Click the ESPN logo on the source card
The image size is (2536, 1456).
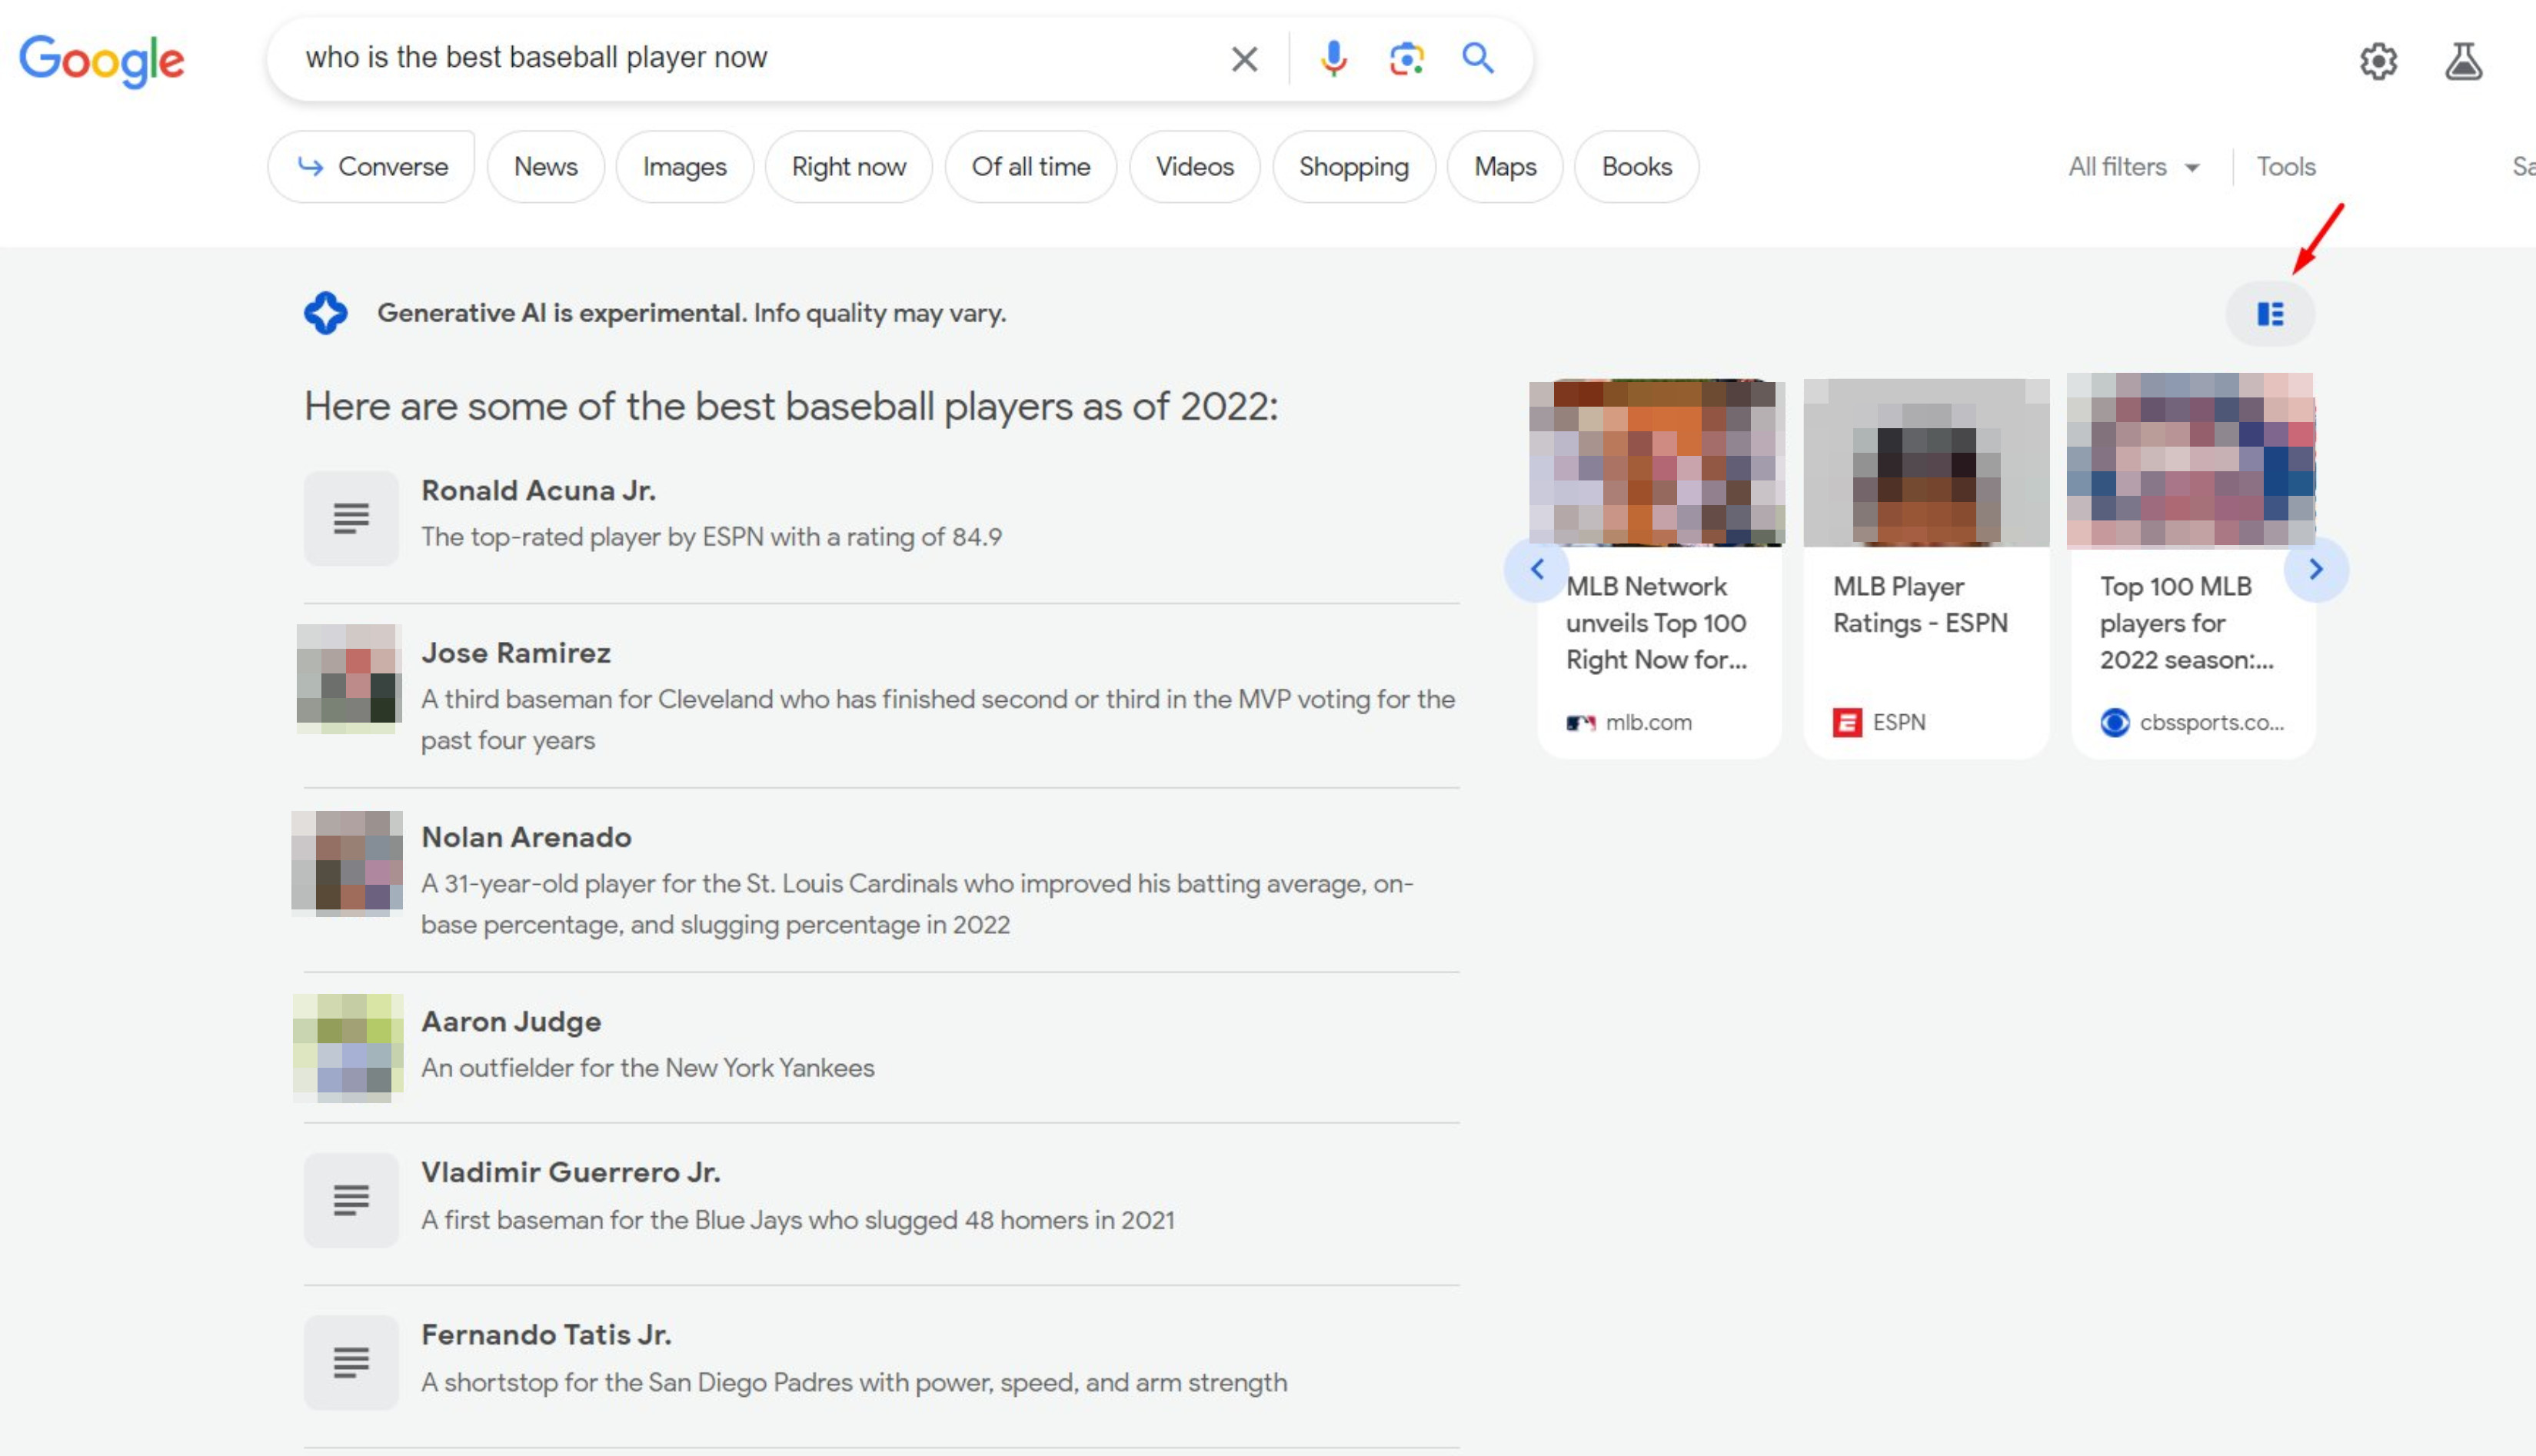click(1846, 722)
